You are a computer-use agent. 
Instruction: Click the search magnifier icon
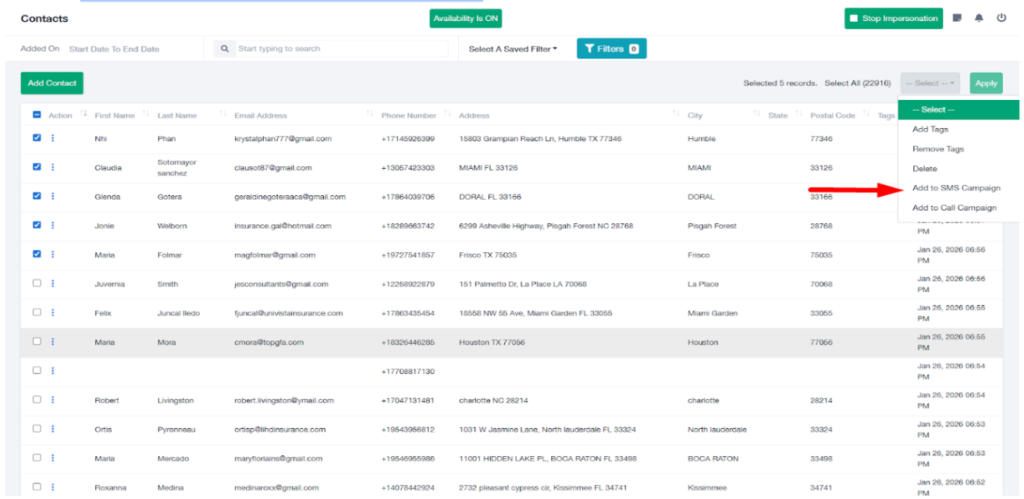pyautogui.click(x=224, y=48)
